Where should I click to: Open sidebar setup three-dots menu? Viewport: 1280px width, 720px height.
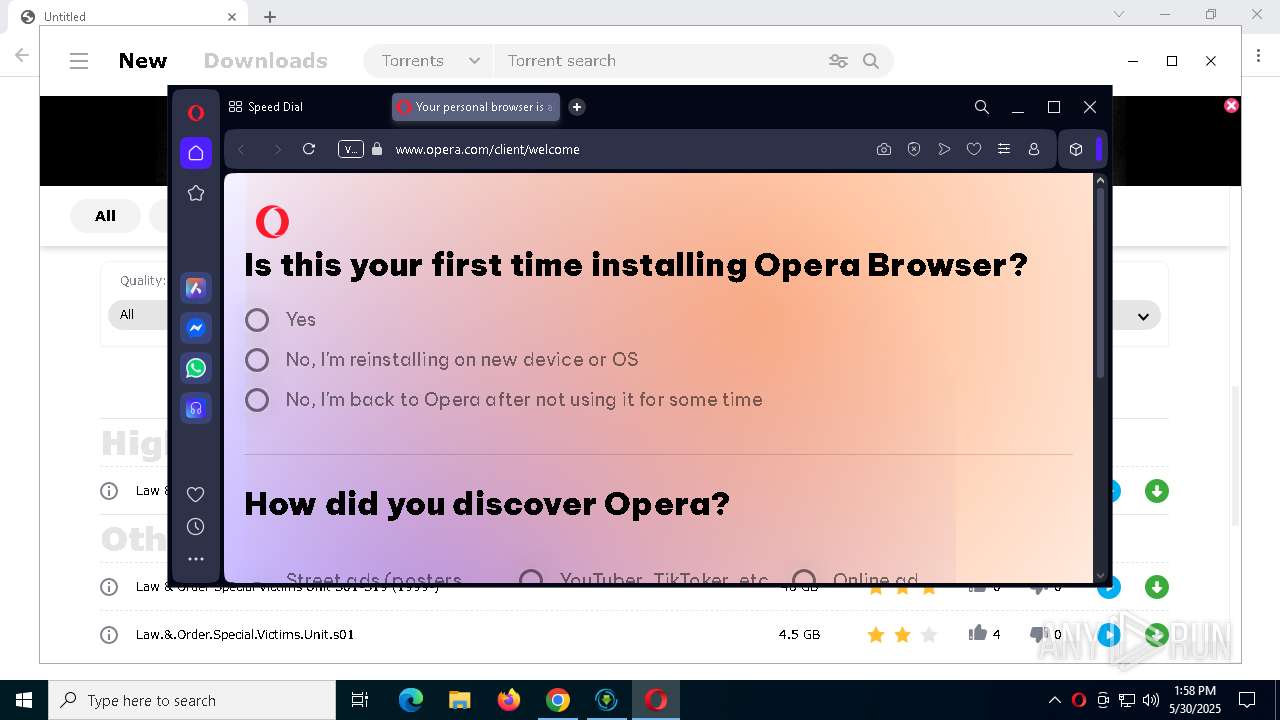pos(196,559)
